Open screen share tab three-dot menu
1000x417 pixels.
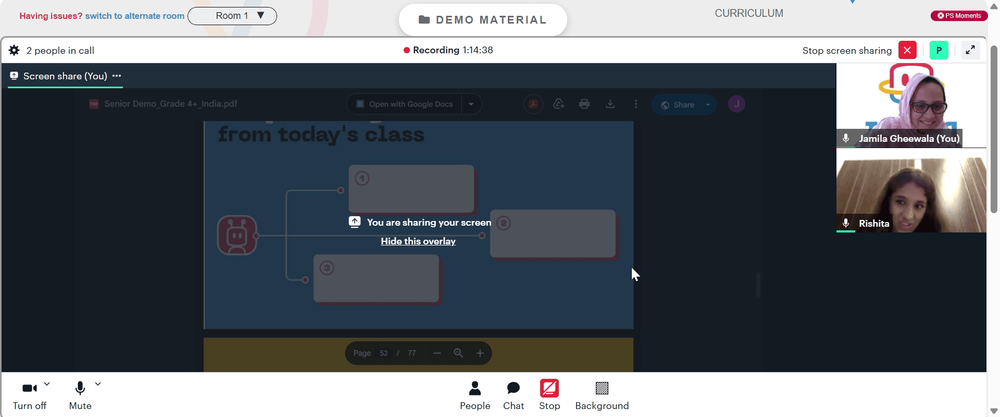click(117, 76)
